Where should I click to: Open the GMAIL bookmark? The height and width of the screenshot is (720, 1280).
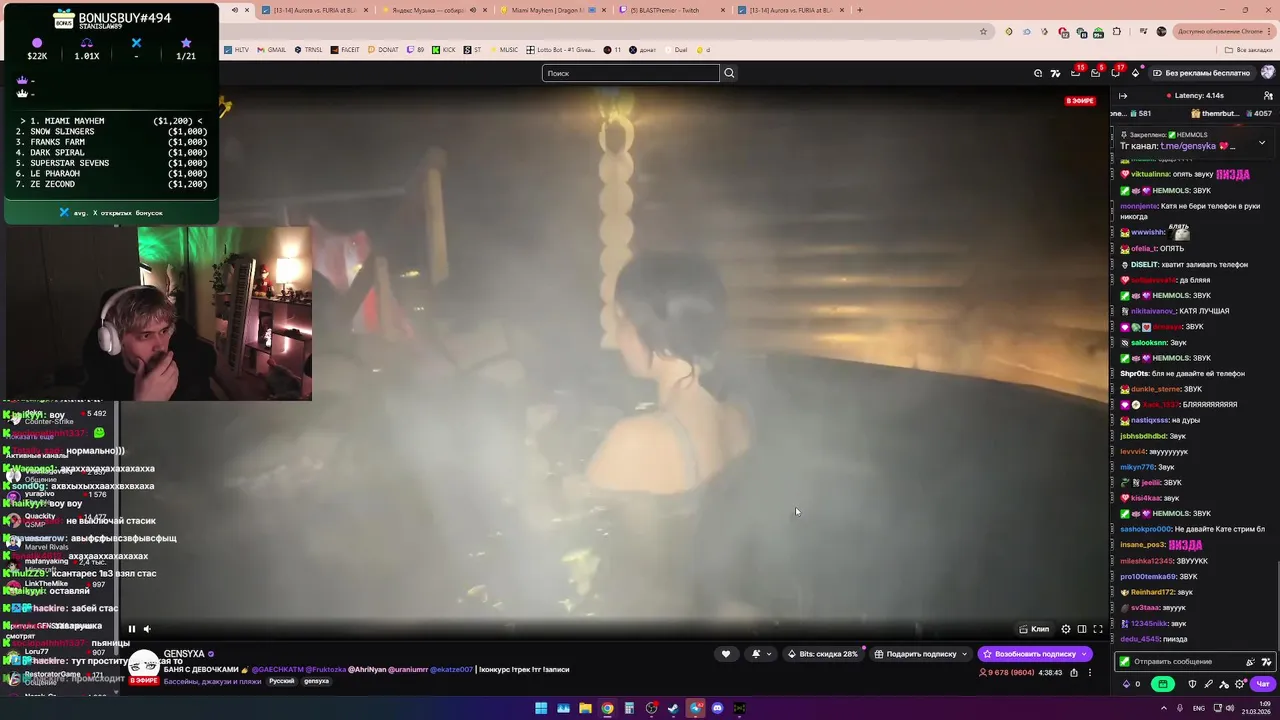coord(271,49)
